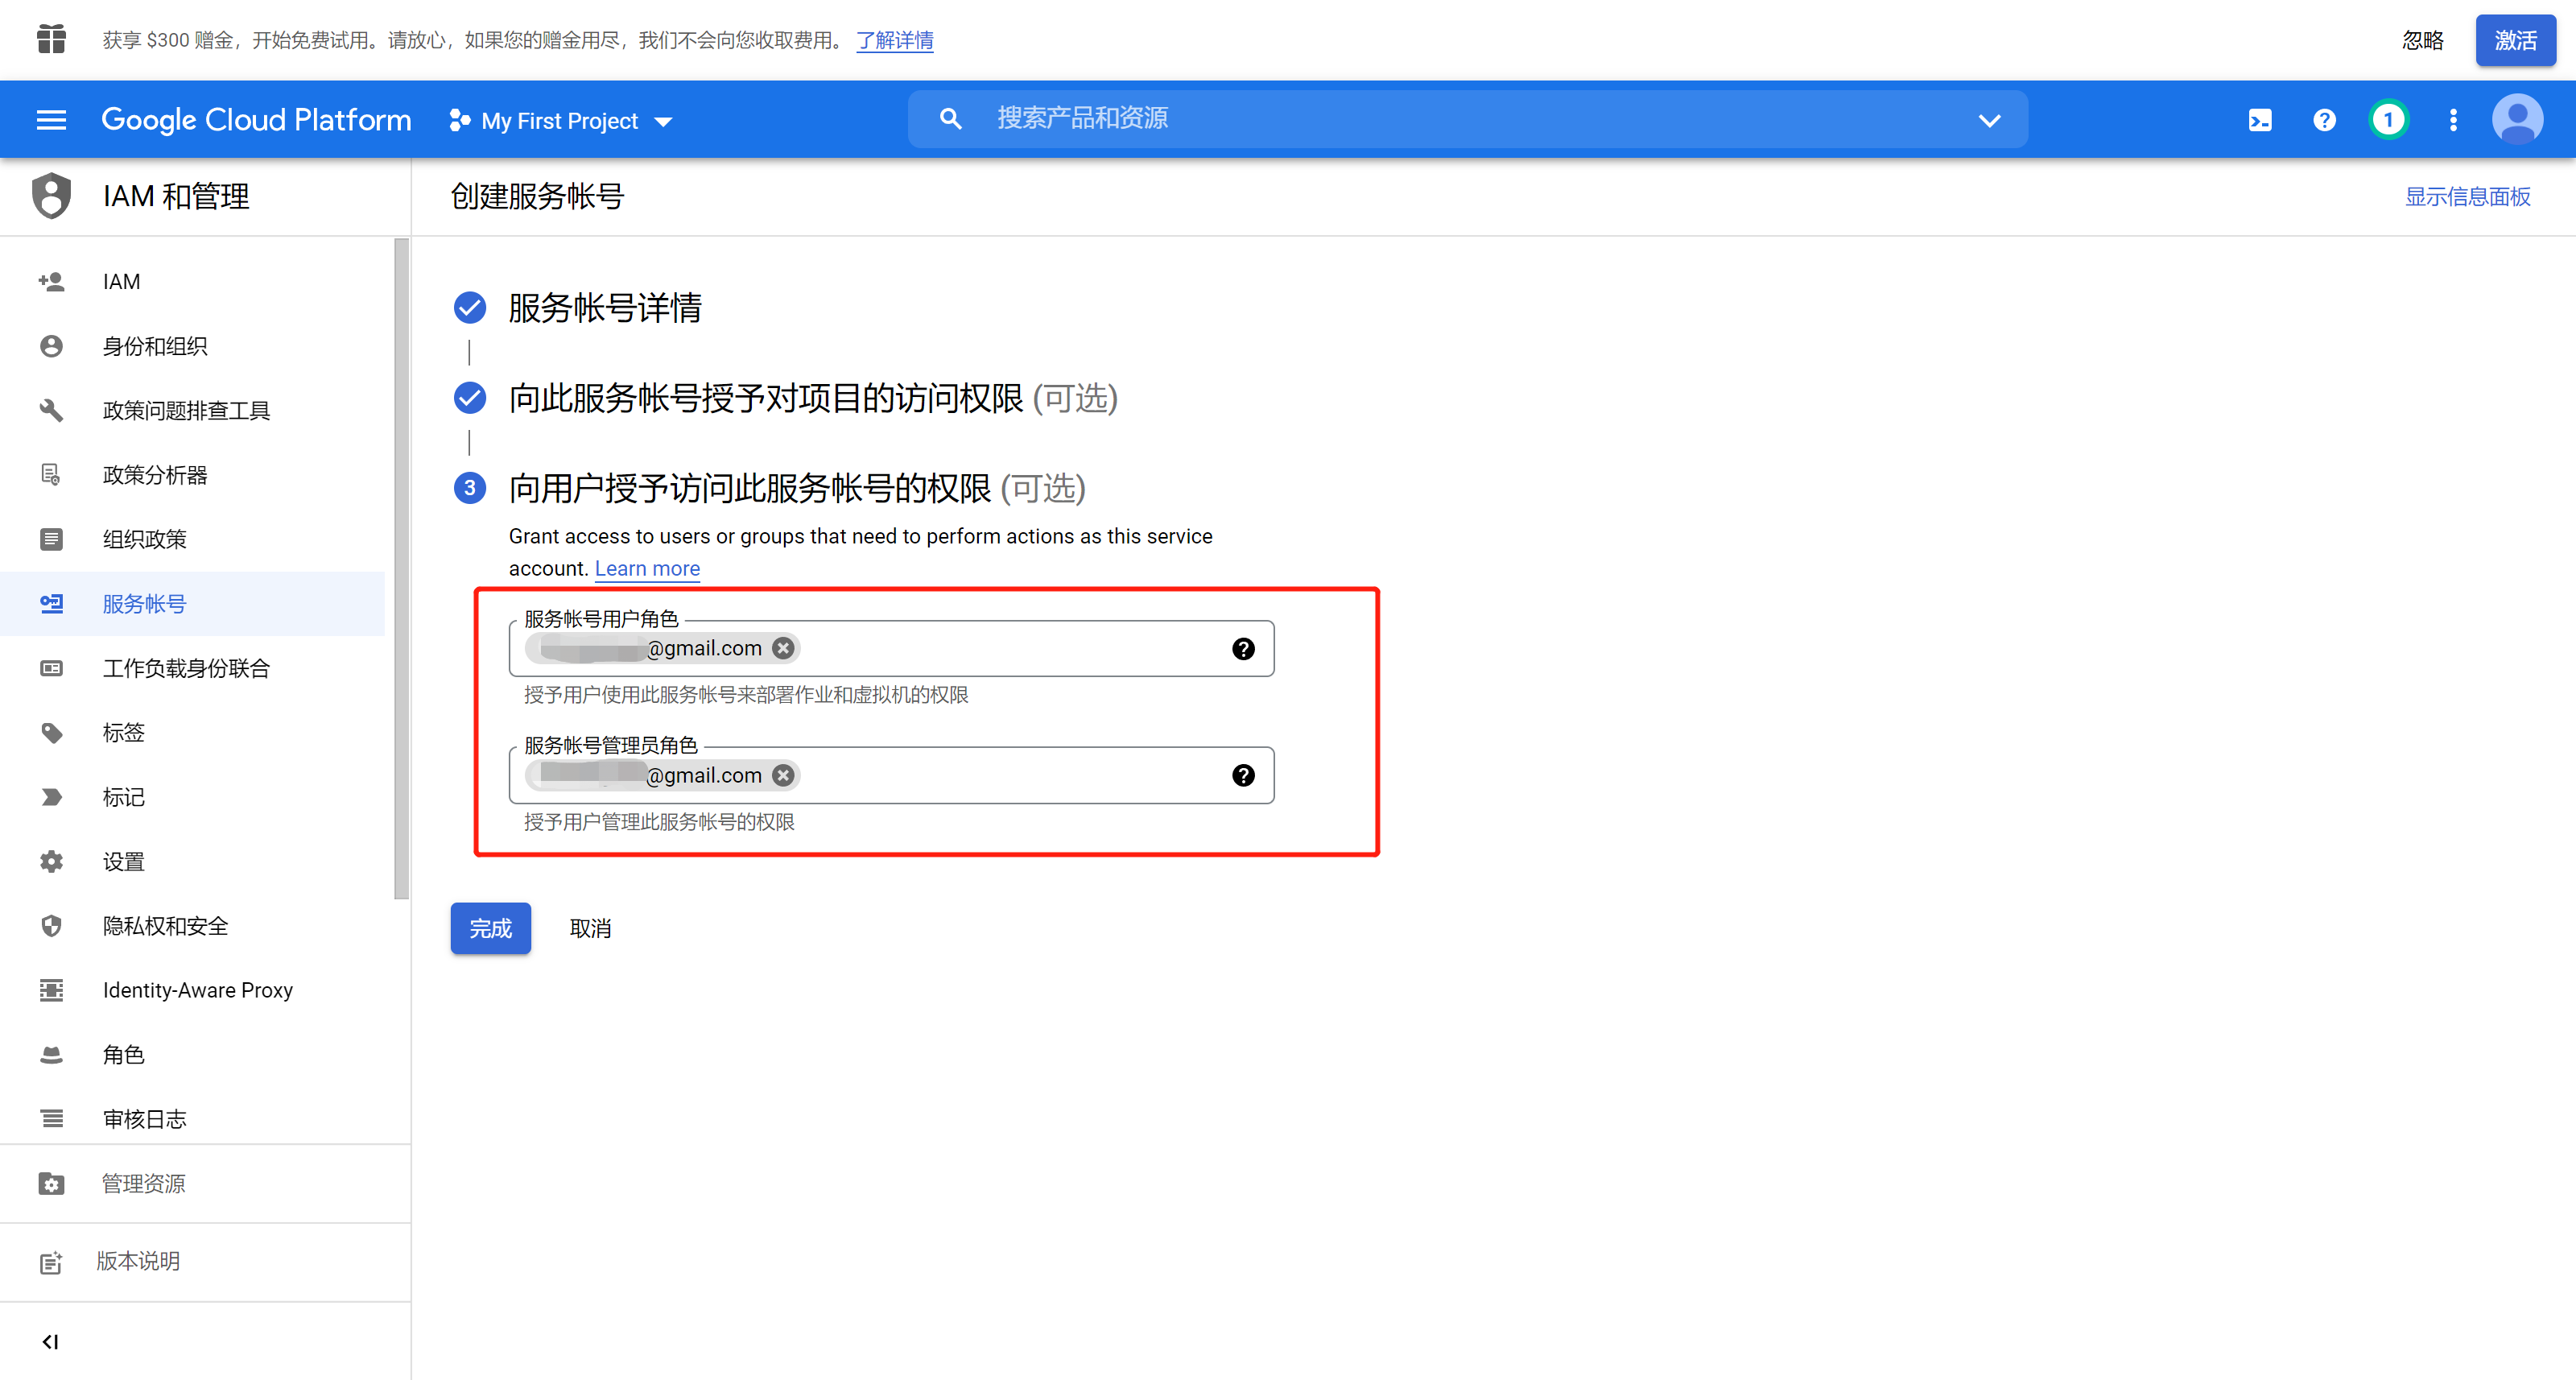This screenshot has height=1380, width=2576.
Task: Expand the search bar chevron
Action: tap(1988, 118)
